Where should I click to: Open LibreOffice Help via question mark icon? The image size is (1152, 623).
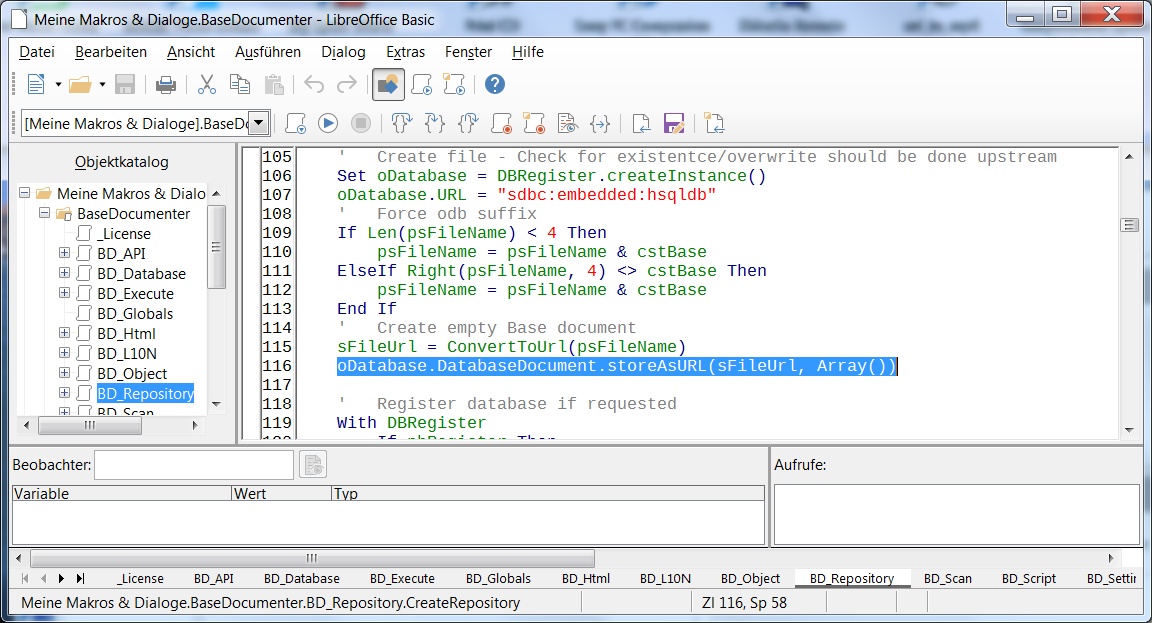pyautogui.click(x=495, y=84)
